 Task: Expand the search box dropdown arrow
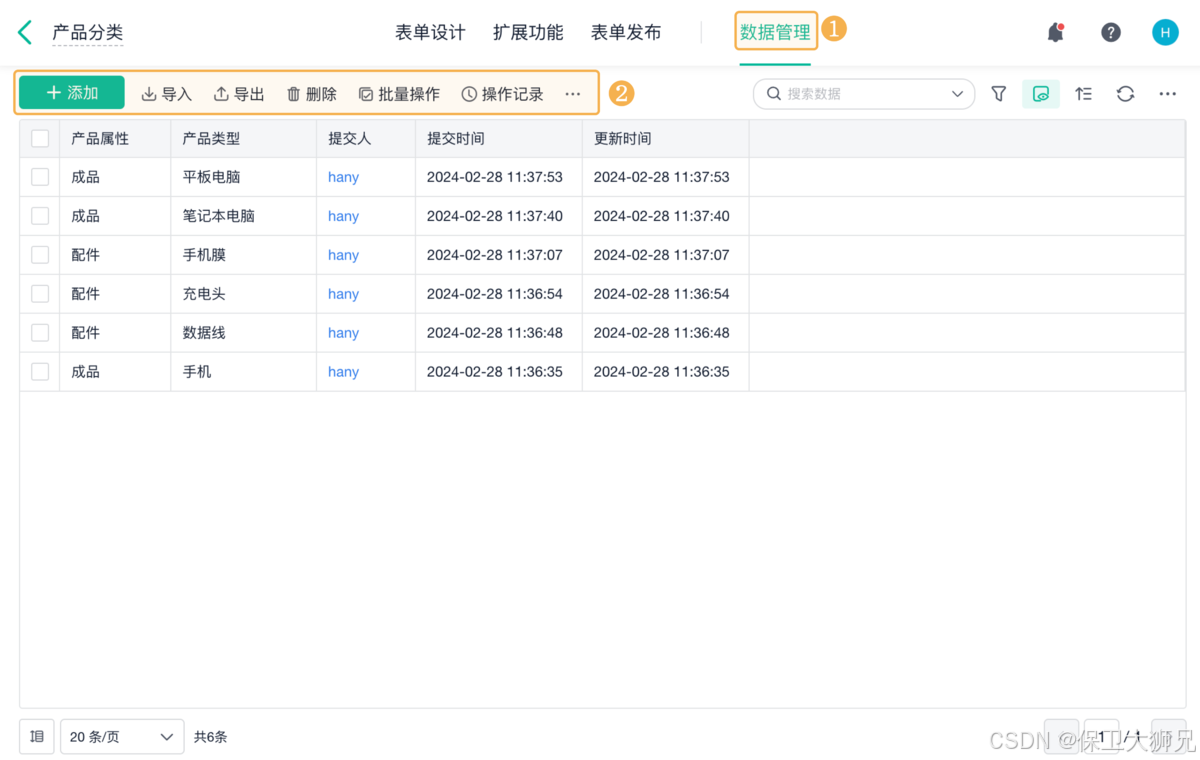[x=957, y=94]
